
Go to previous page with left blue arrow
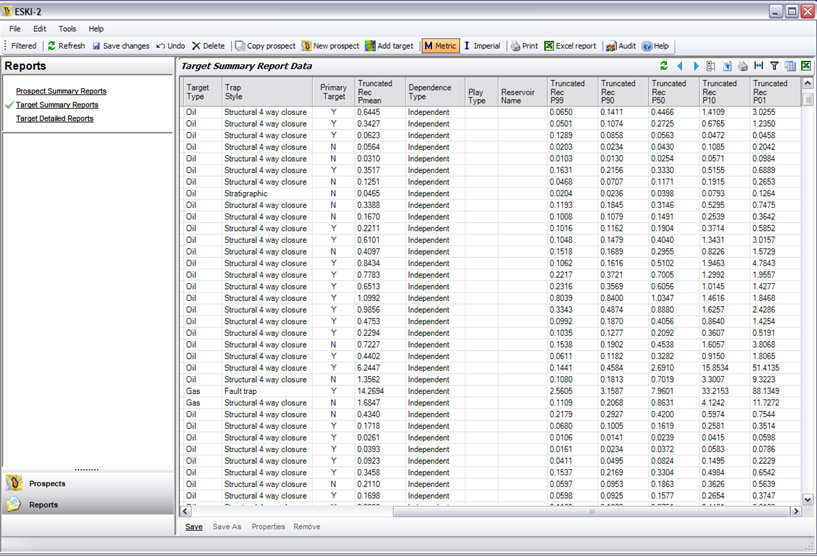(x=681, y=66)
